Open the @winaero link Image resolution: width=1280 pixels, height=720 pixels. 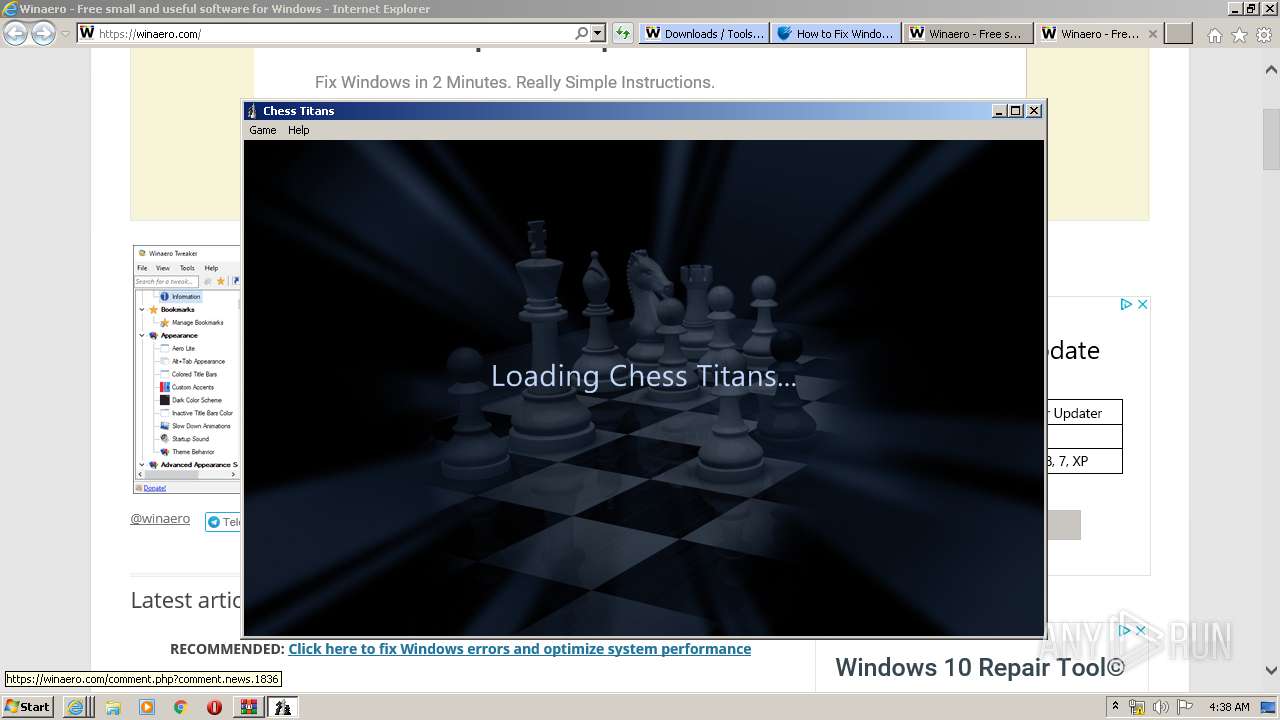pos(160,519)
